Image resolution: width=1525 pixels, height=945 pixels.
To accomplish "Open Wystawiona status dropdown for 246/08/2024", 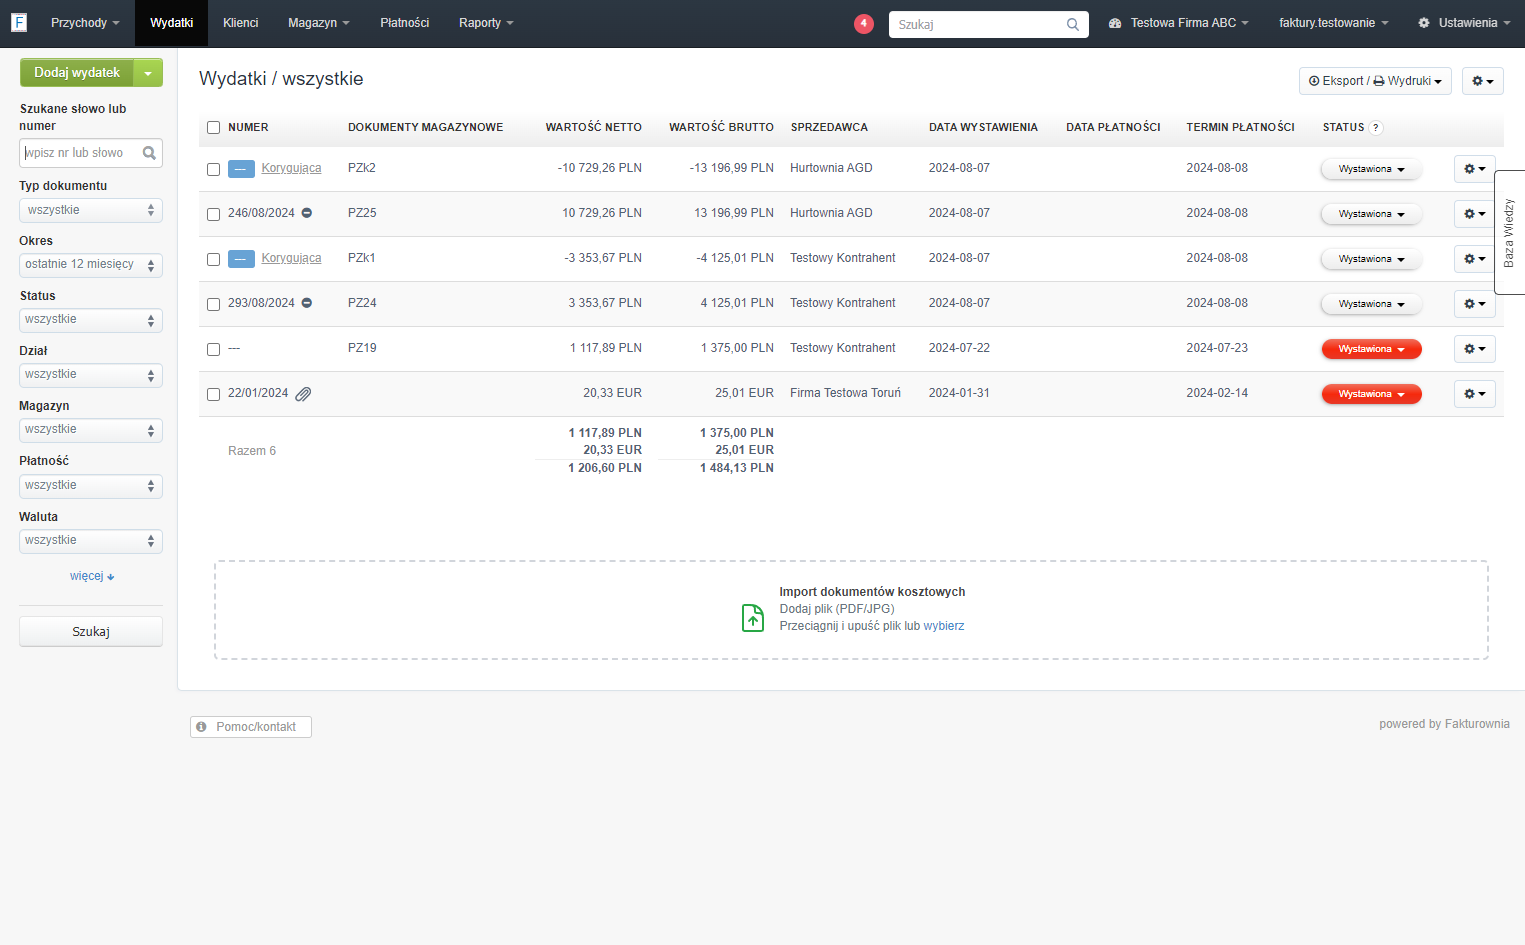I will 1372,214.
